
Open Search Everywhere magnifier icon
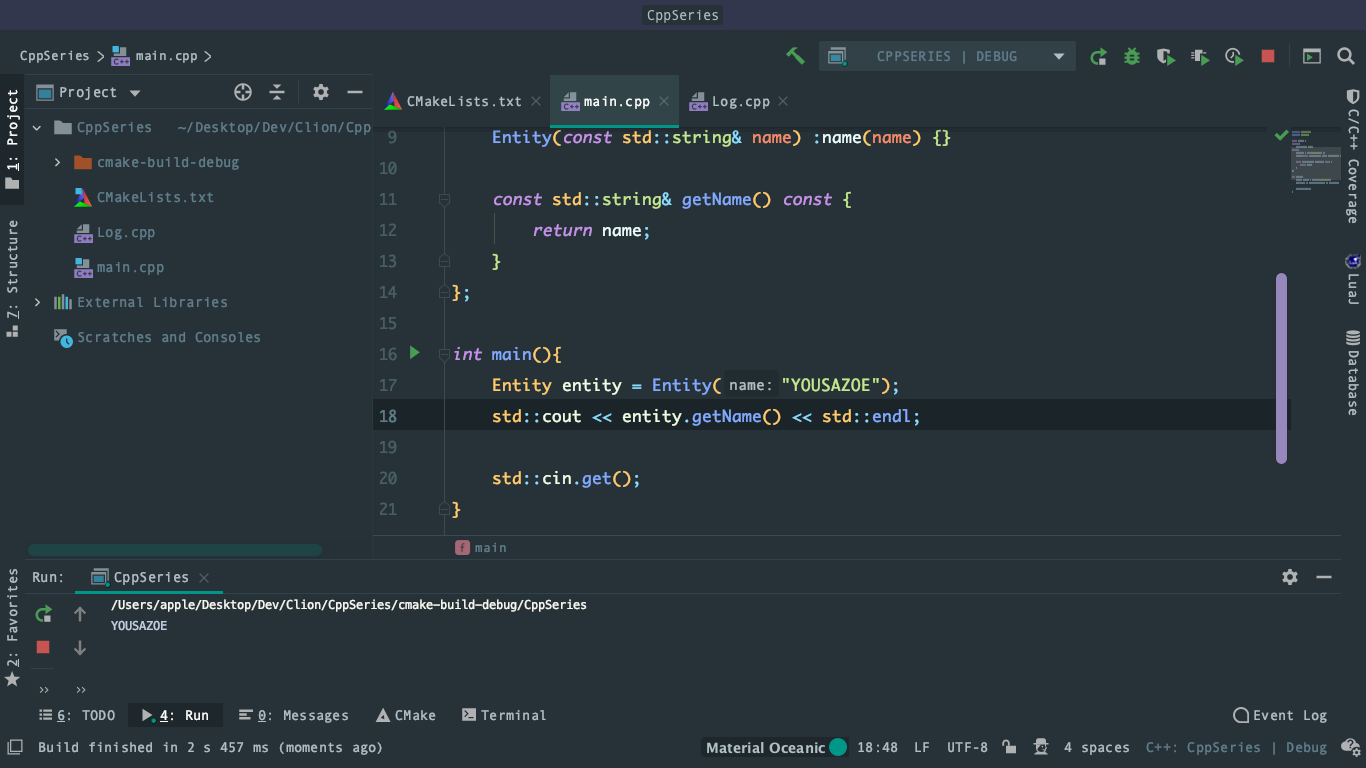click(x=1346, y=57)
